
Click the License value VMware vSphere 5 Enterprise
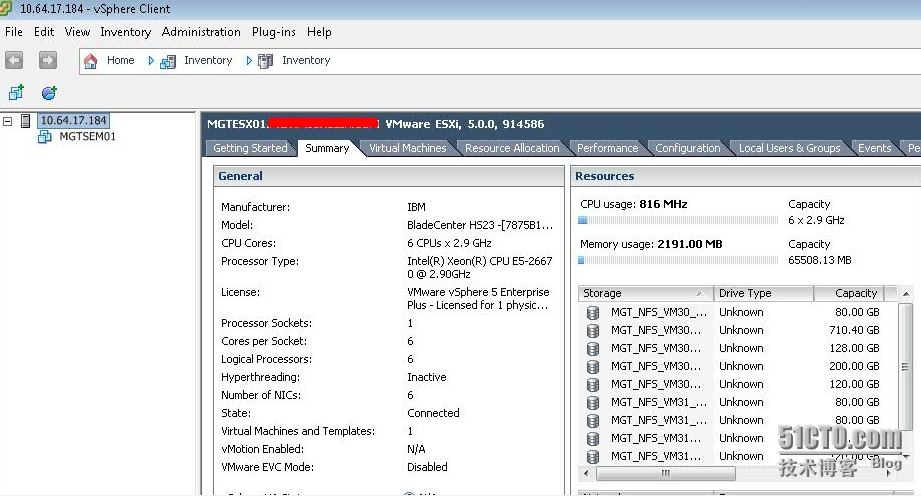click(x=478, y=299)
